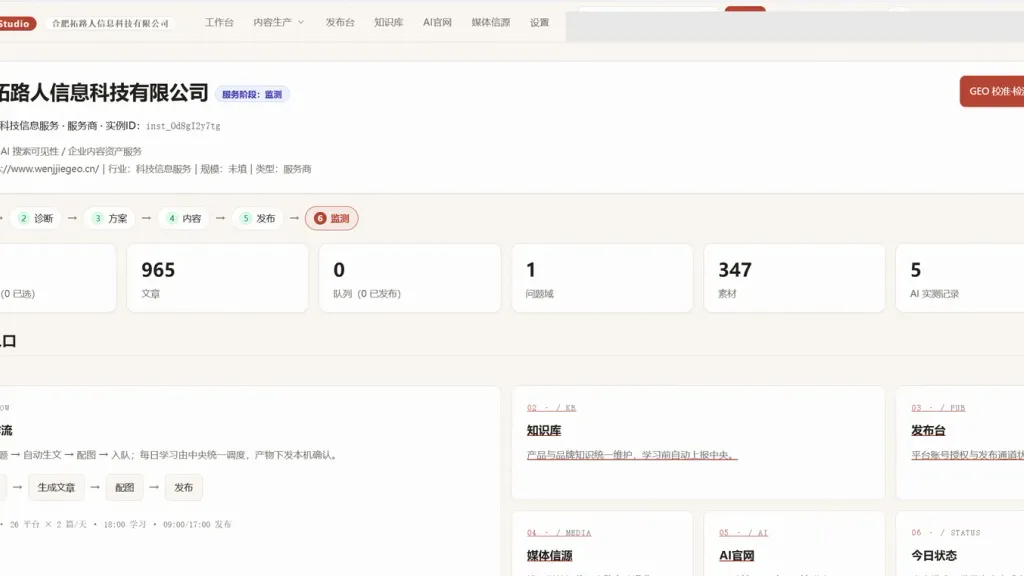The width and height of the screenshot is (1024, 576).
Task: Go to 发布台 in the top navigation
Action: tap(340, 22)
